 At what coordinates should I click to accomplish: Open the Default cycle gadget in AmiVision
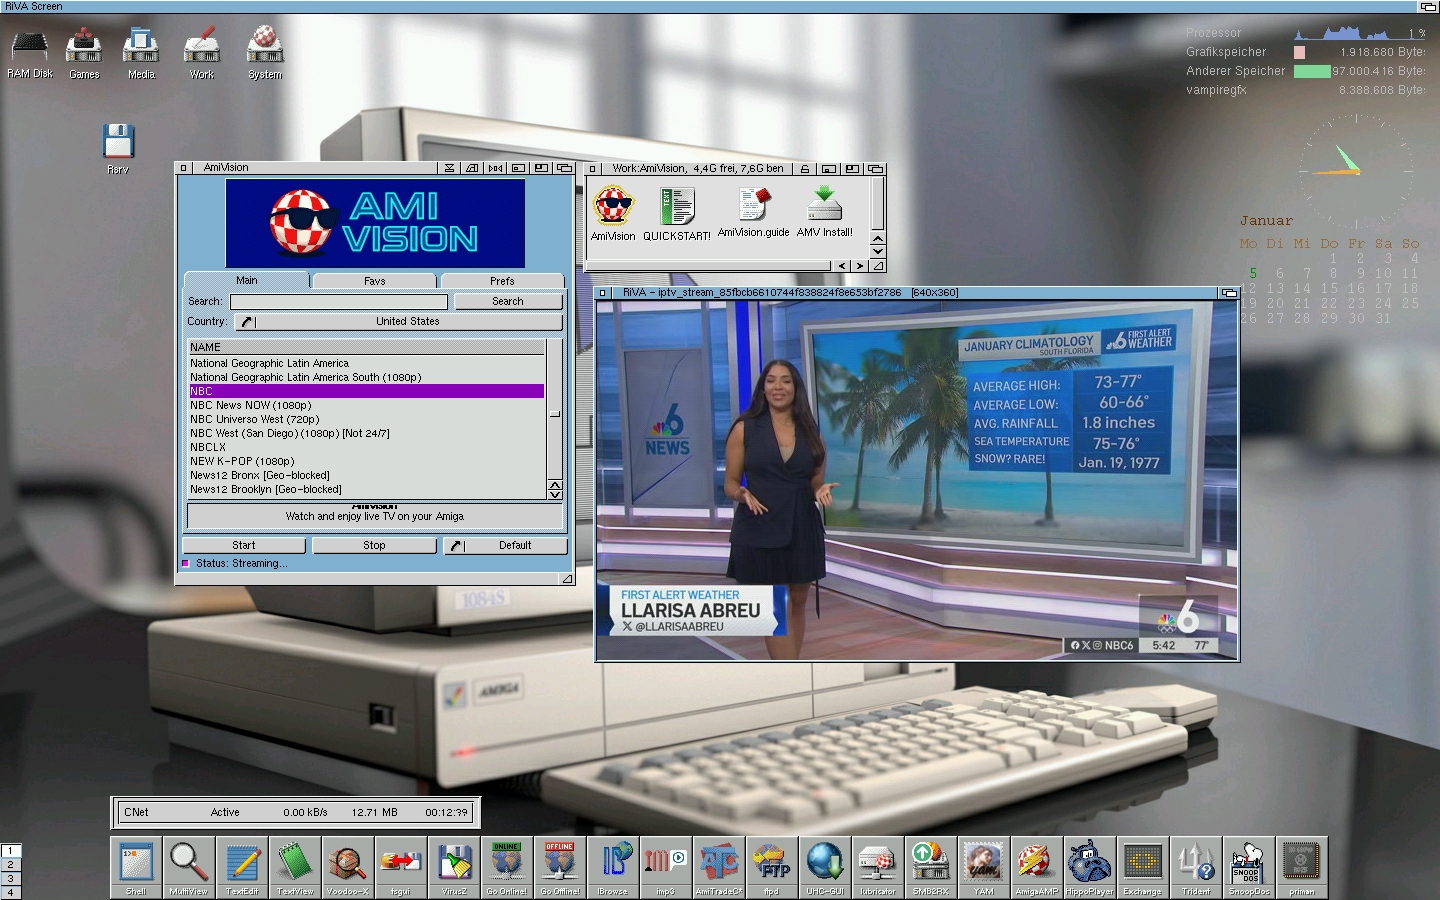[x=506, y=546]
